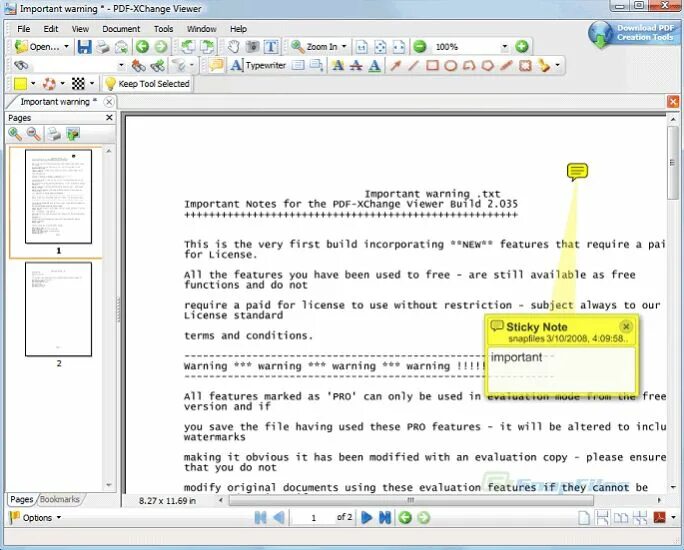The image size is (684, 550).
Task: Switch to the Bookmarks tab
Action: 60,499
